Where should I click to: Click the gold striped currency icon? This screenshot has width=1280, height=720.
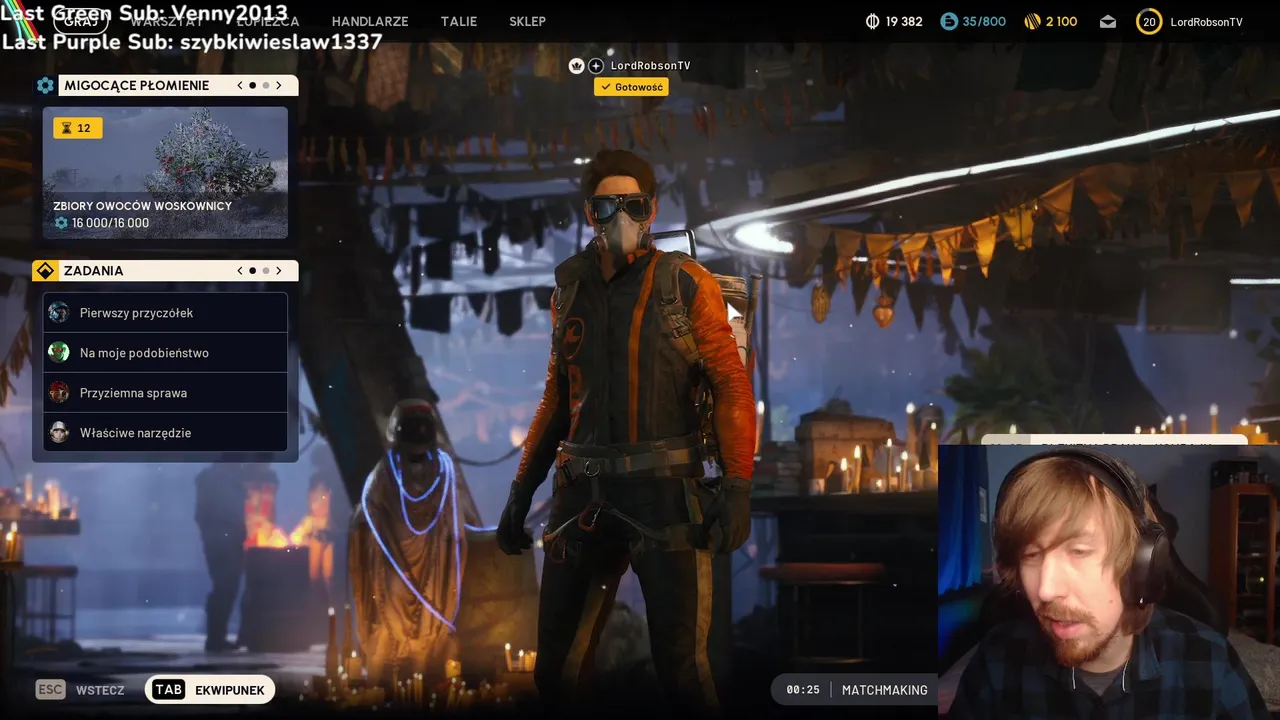(1033, 21)
